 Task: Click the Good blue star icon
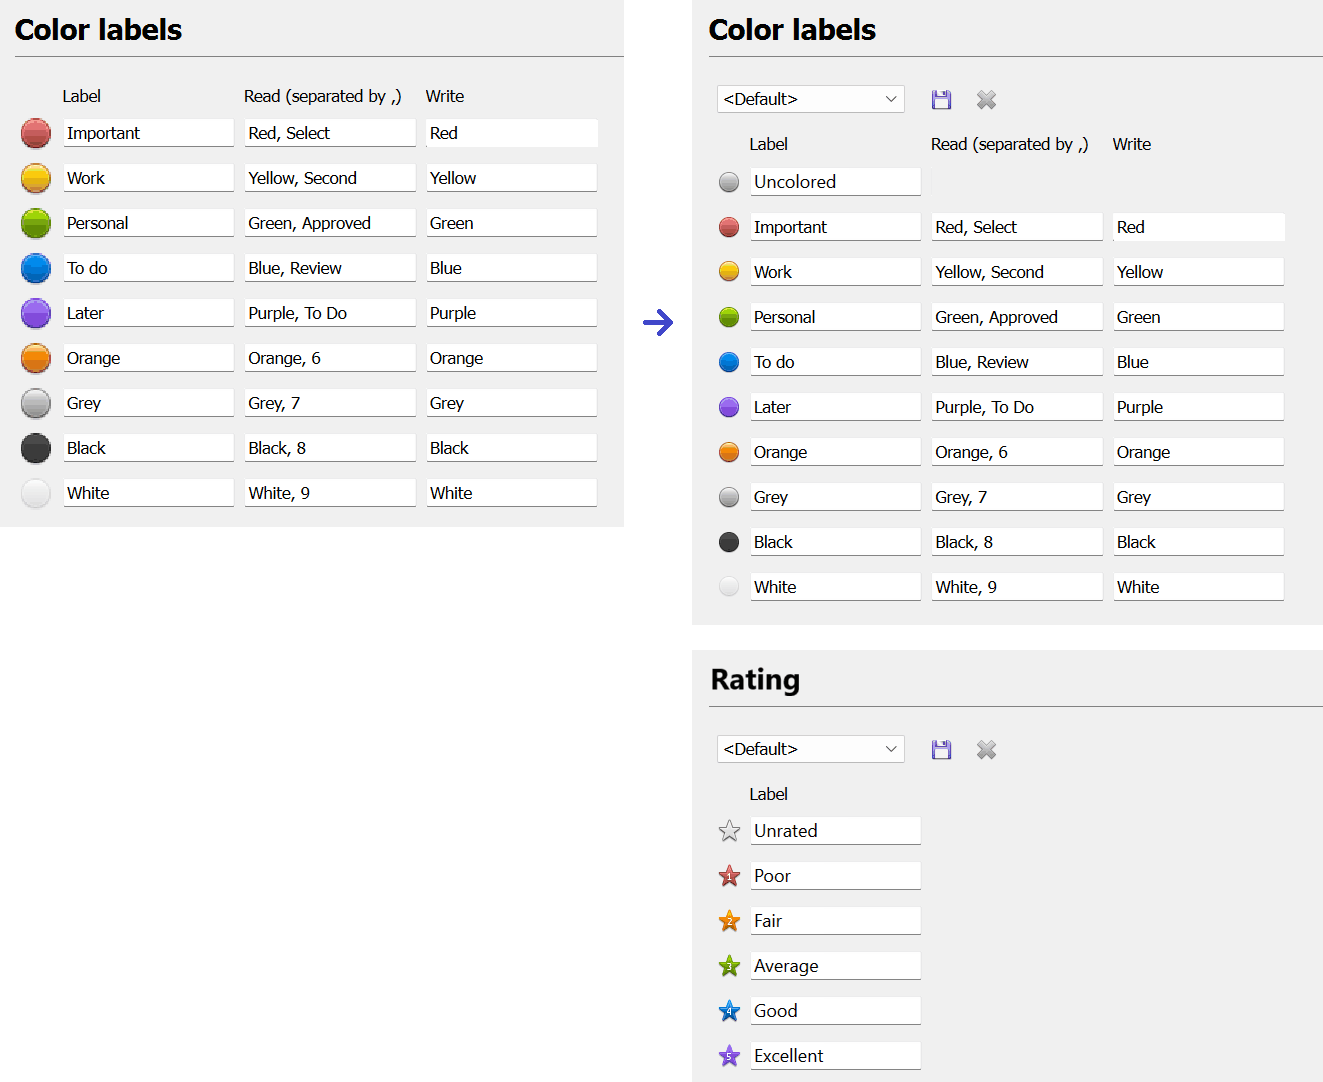click(729, 1010)
